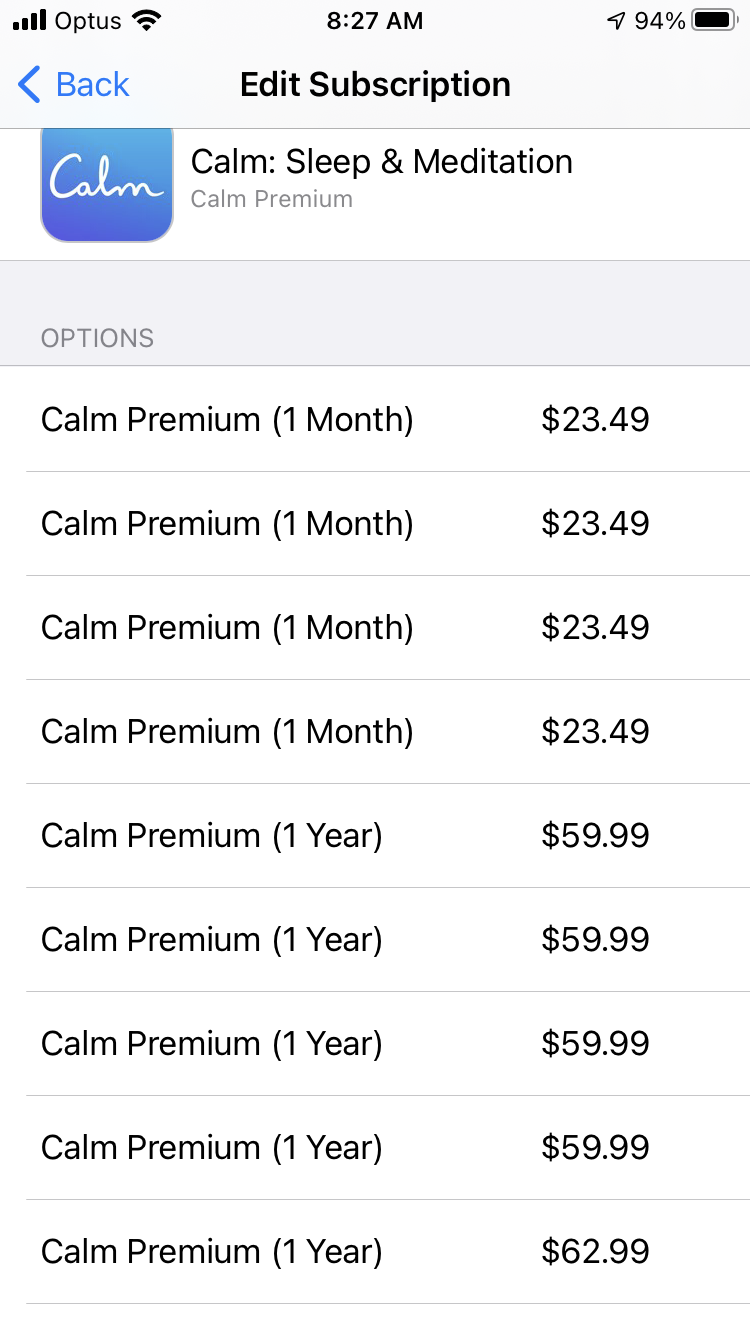Select the second Calm Premium (1 Month) option
The height and width of the screenshot is (1334, 750).
375,523
